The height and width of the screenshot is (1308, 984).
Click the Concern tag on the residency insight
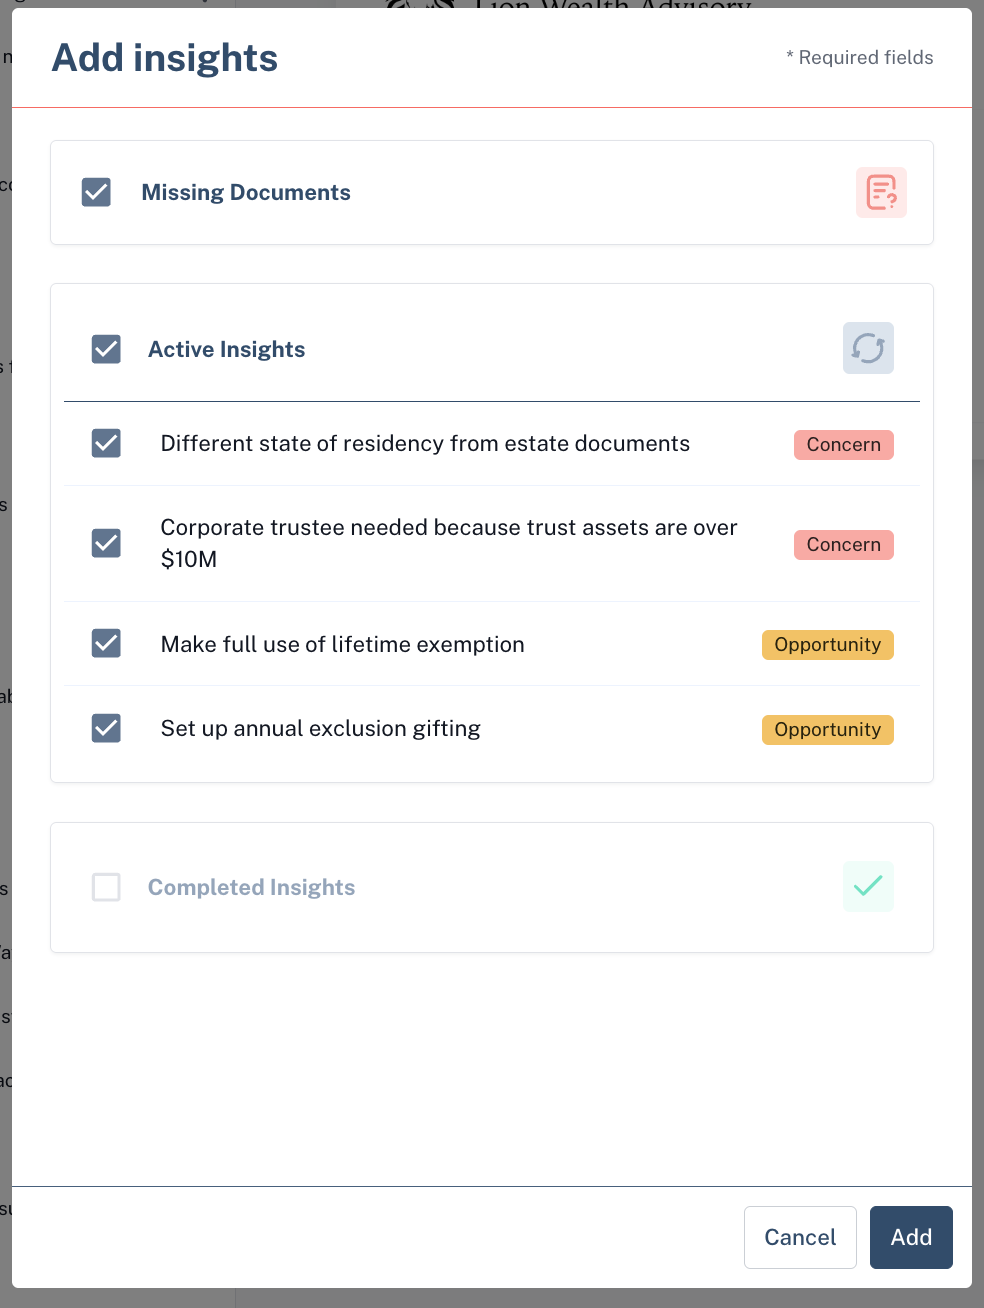point(844,445)
